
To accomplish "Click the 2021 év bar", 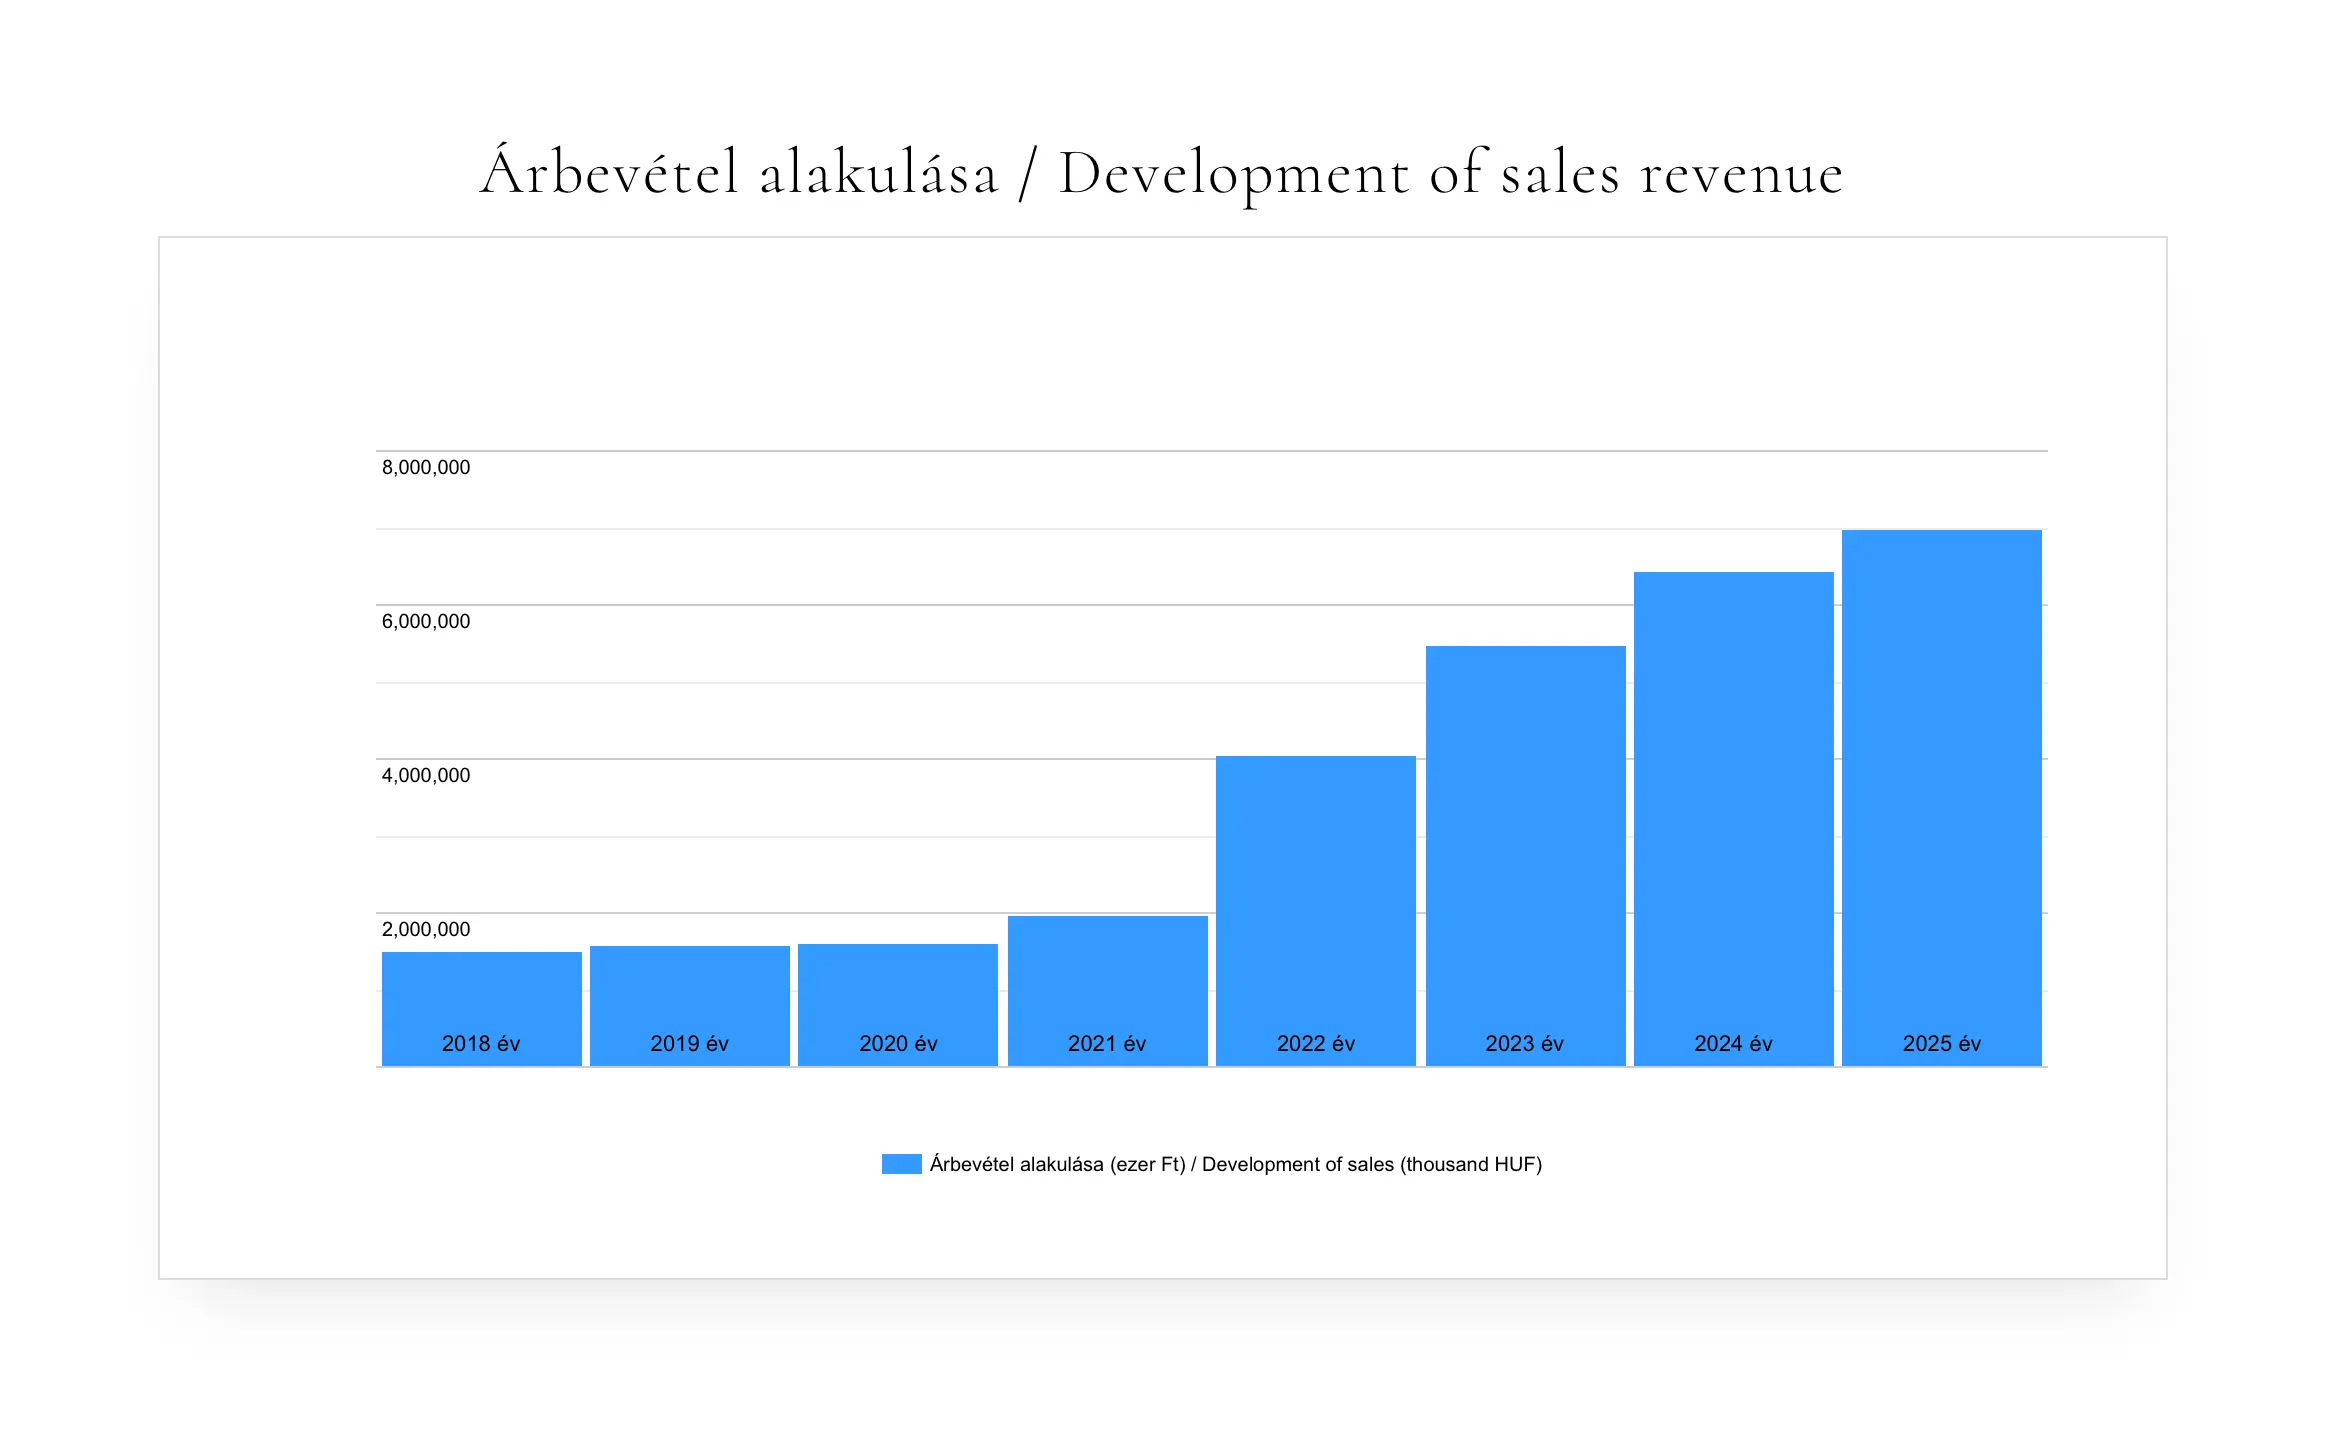I will [x=1107, y=975].
